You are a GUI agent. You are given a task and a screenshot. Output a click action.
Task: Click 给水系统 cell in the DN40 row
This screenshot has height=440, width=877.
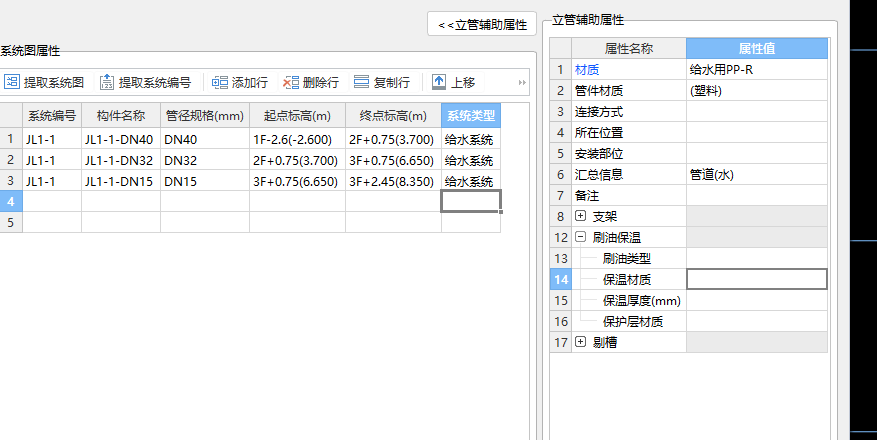pyautogui.click(x=471, y=139)
